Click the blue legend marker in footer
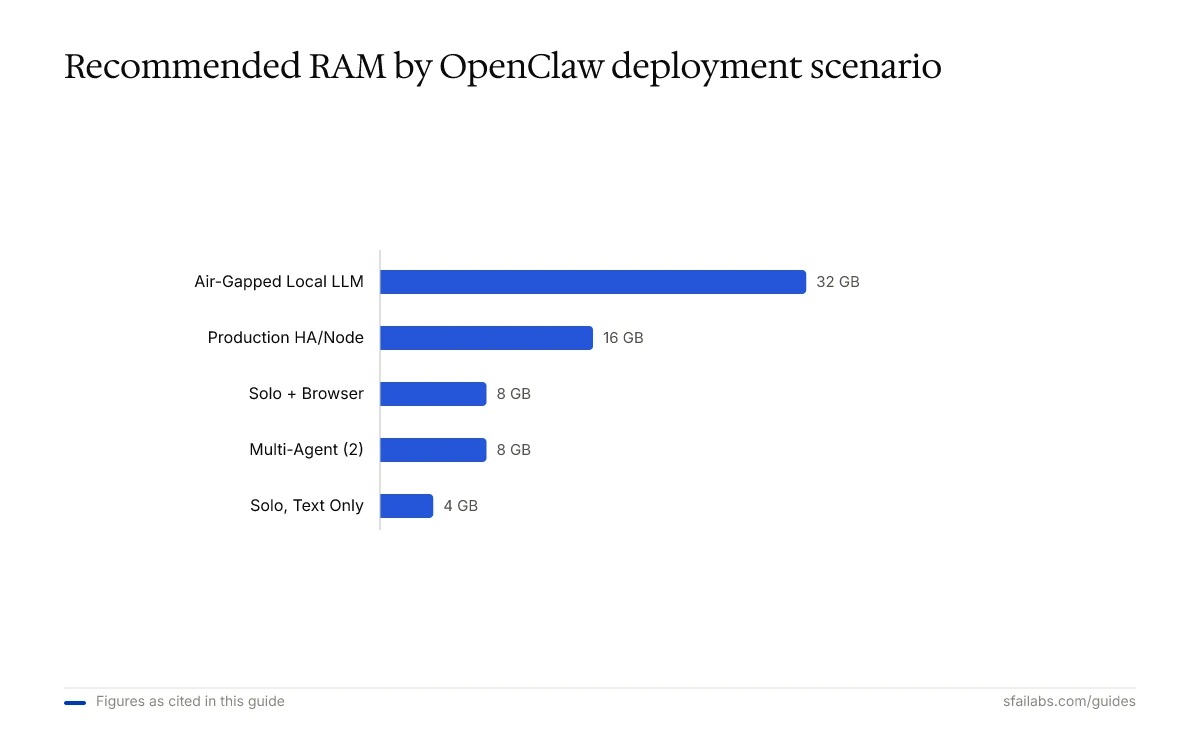 (75, 703)
